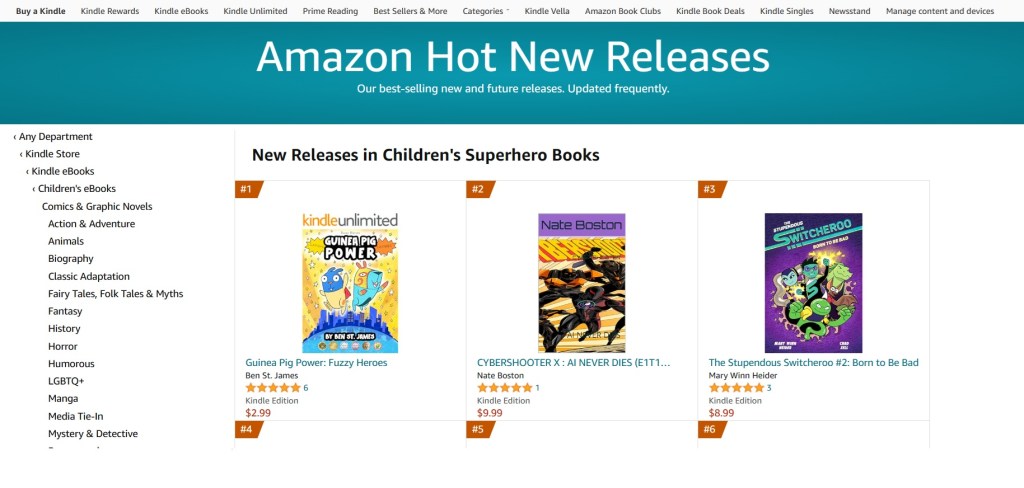
Task: Expand the Categories dropdown menu
Action: pyautogui.click(x=486, y=11)
